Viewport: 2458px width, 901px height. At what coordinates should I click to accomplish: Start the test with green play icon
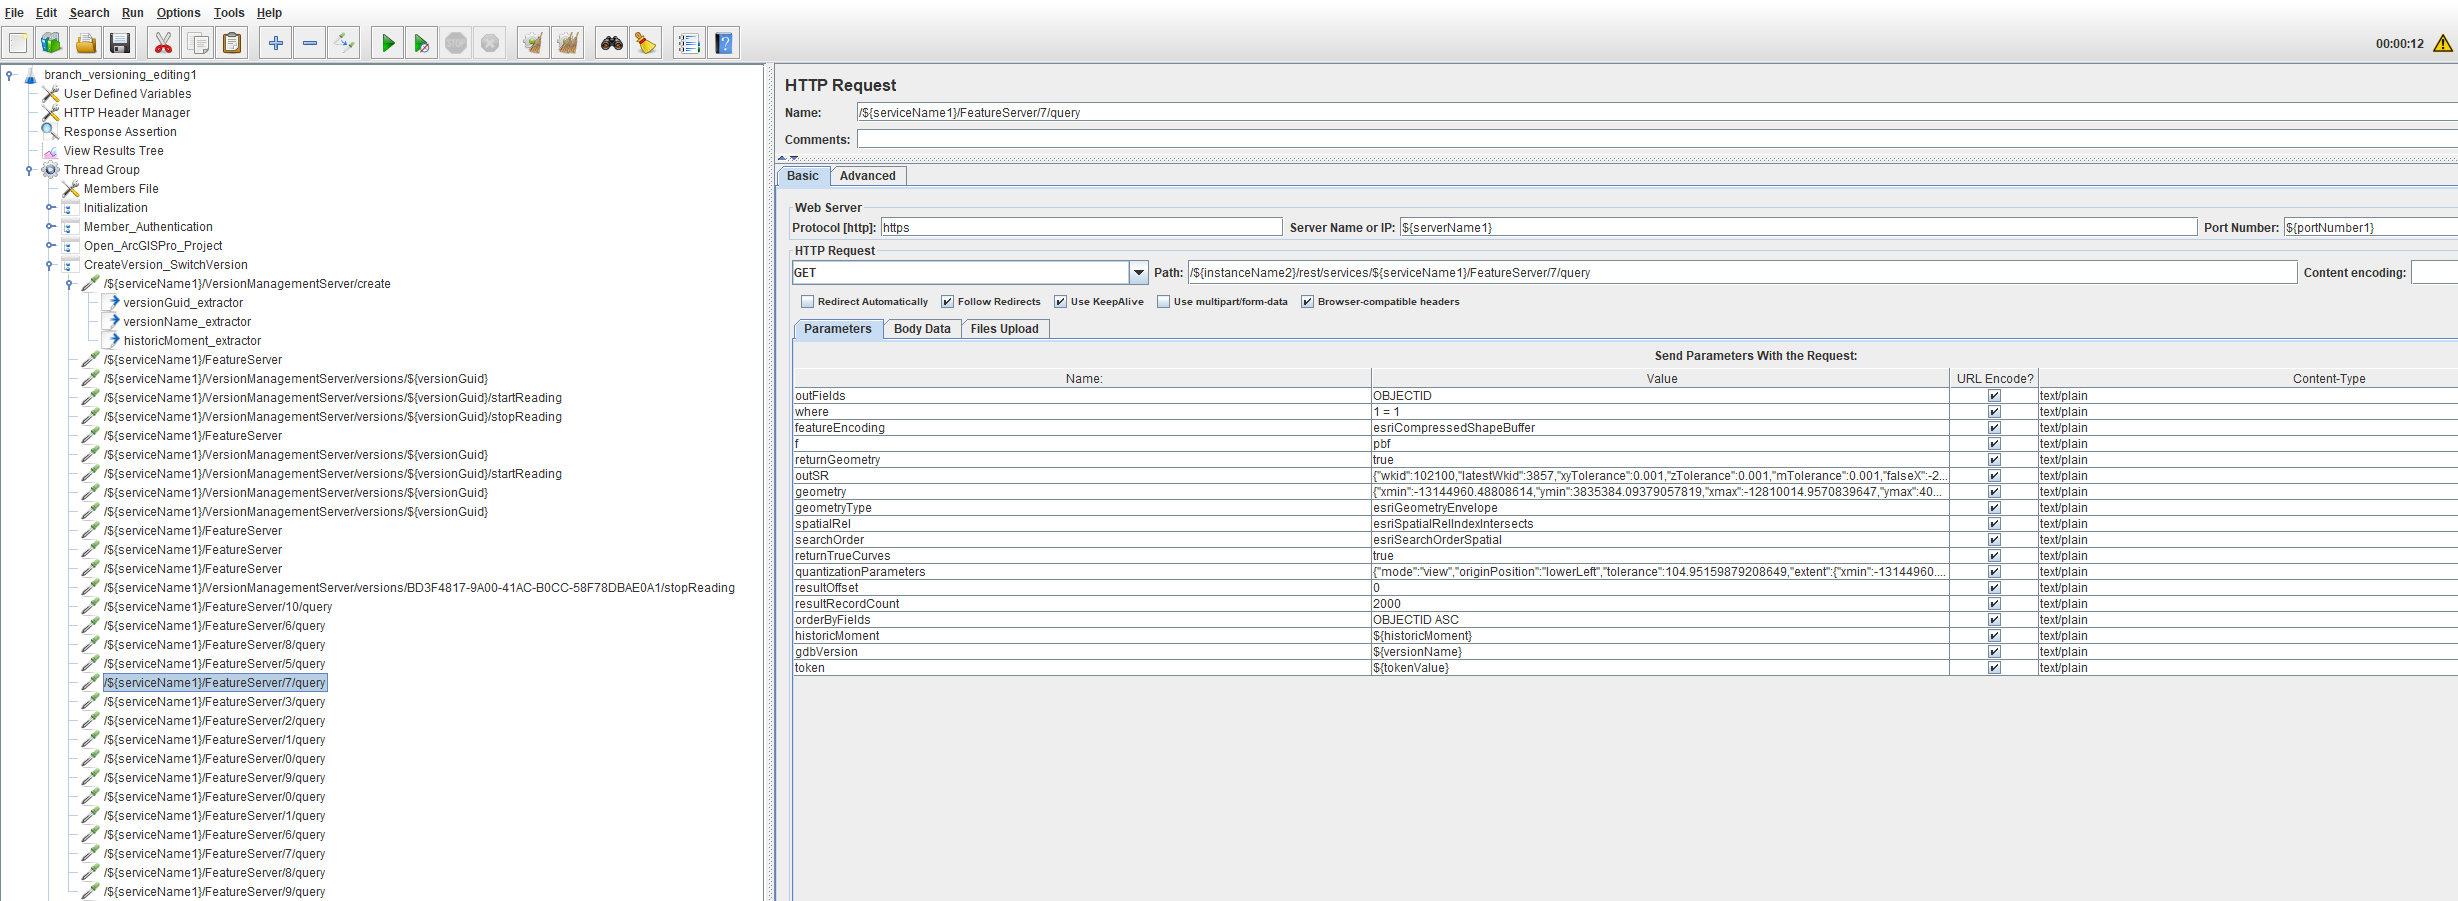388,43
